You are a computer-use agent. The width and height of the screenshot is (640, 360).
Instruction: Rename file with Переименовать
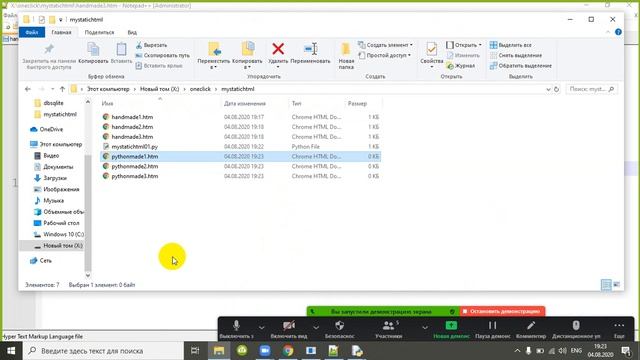point(310,53)
